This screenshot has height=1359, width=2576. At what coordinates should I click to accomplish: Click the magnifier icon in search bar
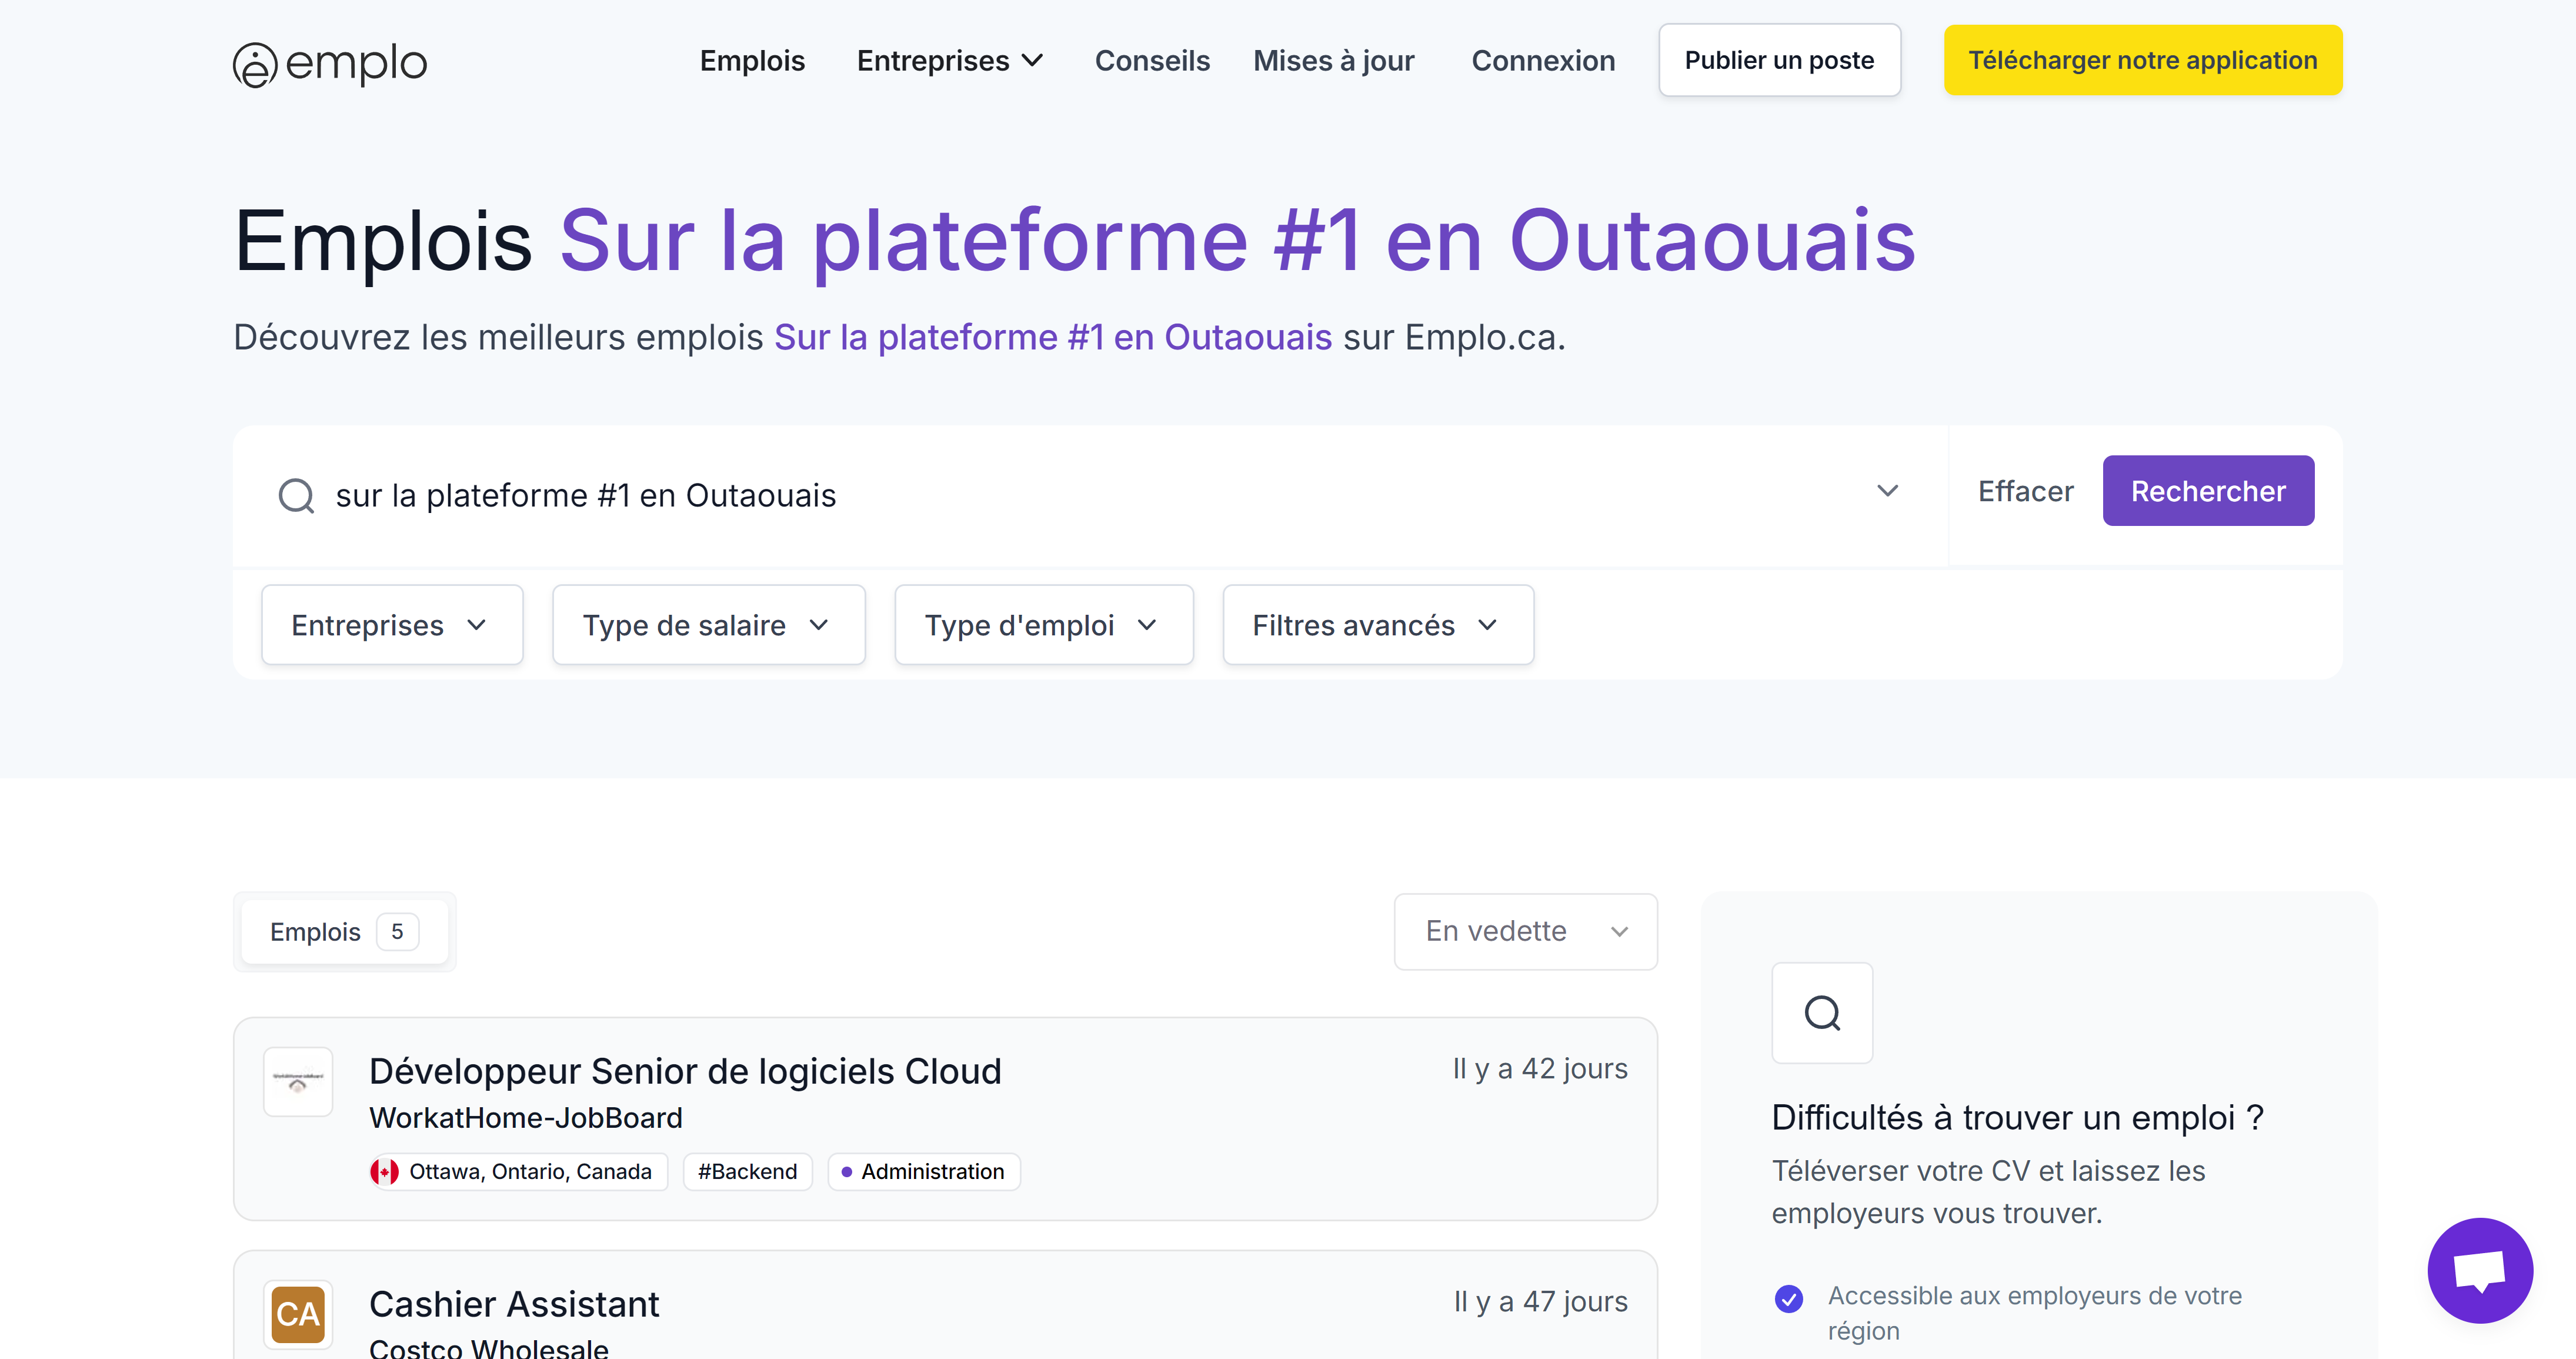296,495
